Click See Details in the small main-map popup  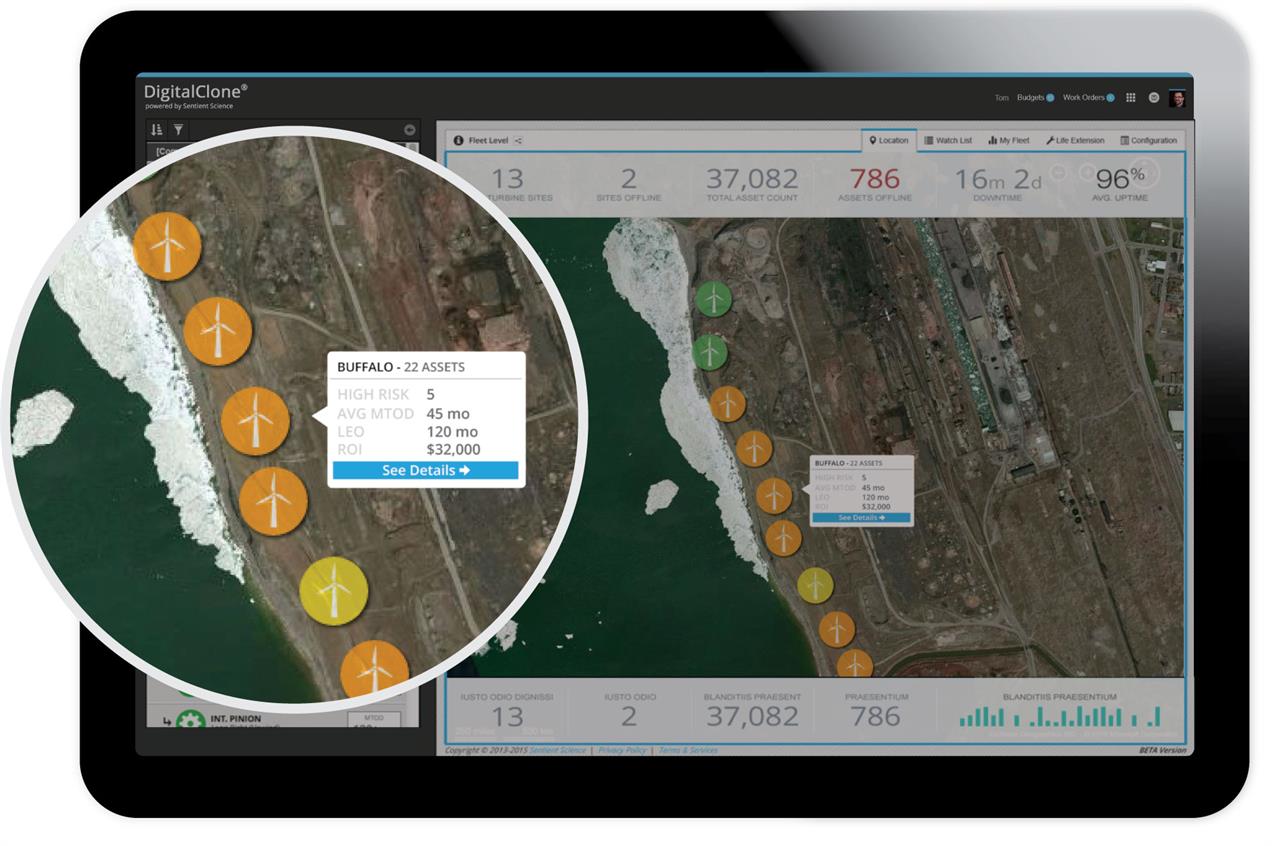point(861,518)
